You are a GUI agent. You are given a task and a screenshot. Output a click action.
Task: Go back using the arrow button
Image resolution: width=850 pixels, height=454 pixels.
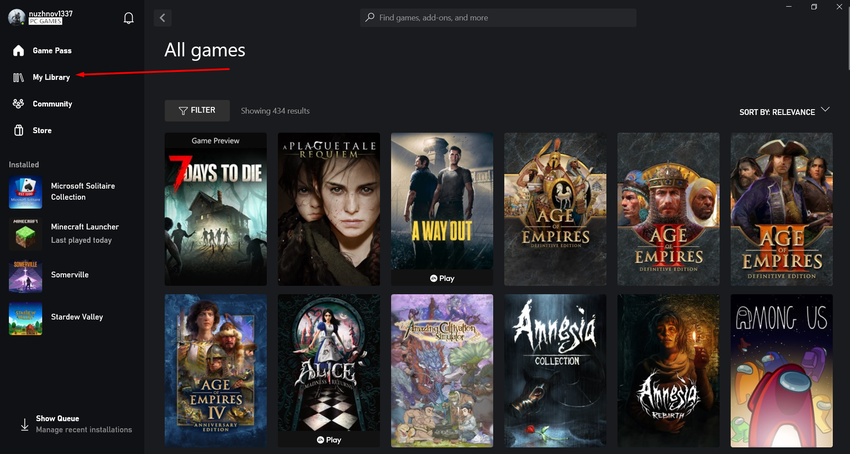tap(163, 18)
